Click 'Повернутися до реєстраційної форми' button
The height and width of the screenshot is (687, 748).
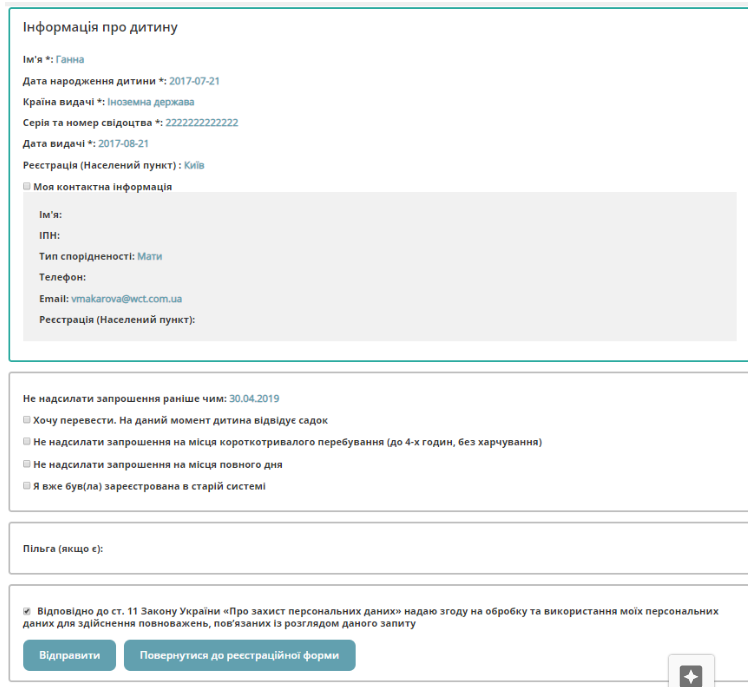click(239, 656)
